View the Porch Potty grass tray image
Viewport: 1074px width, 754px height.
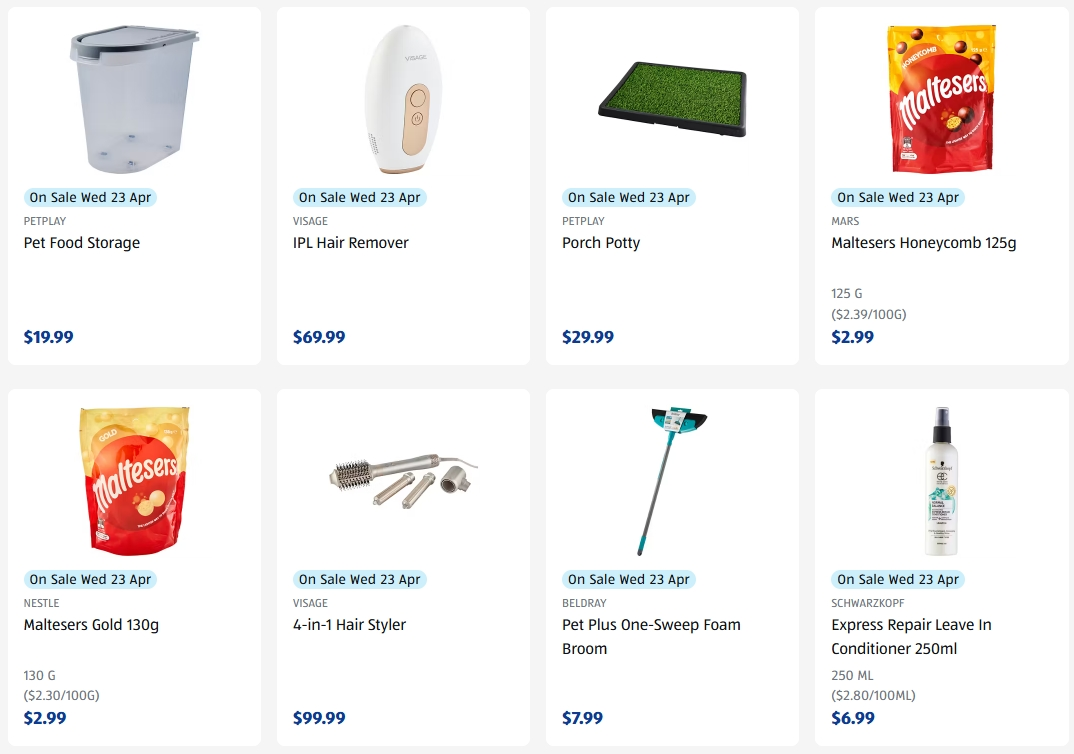pyautogui.click(x=673, y=99)
